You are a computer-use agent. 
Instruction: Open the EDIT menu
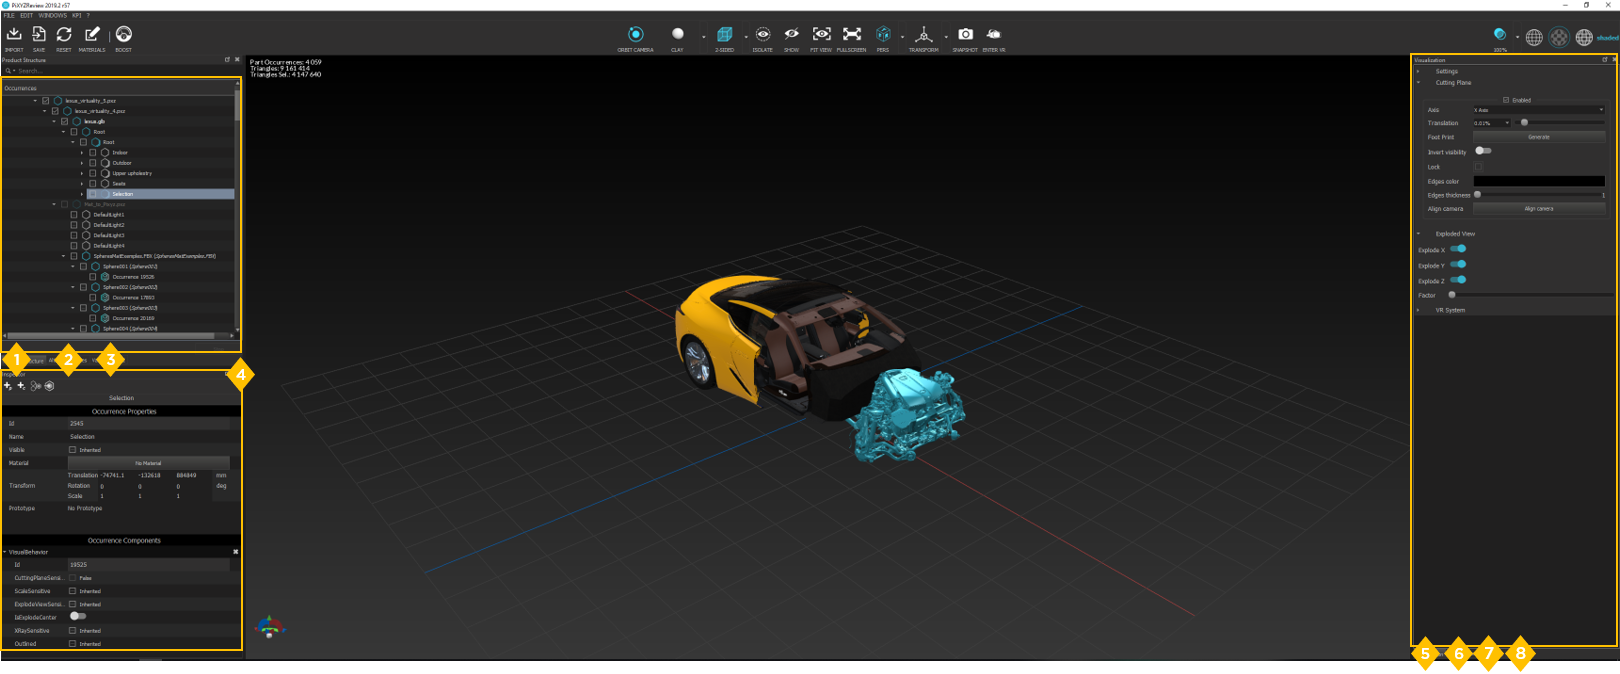pyautogui.click(x=27, y=16)
